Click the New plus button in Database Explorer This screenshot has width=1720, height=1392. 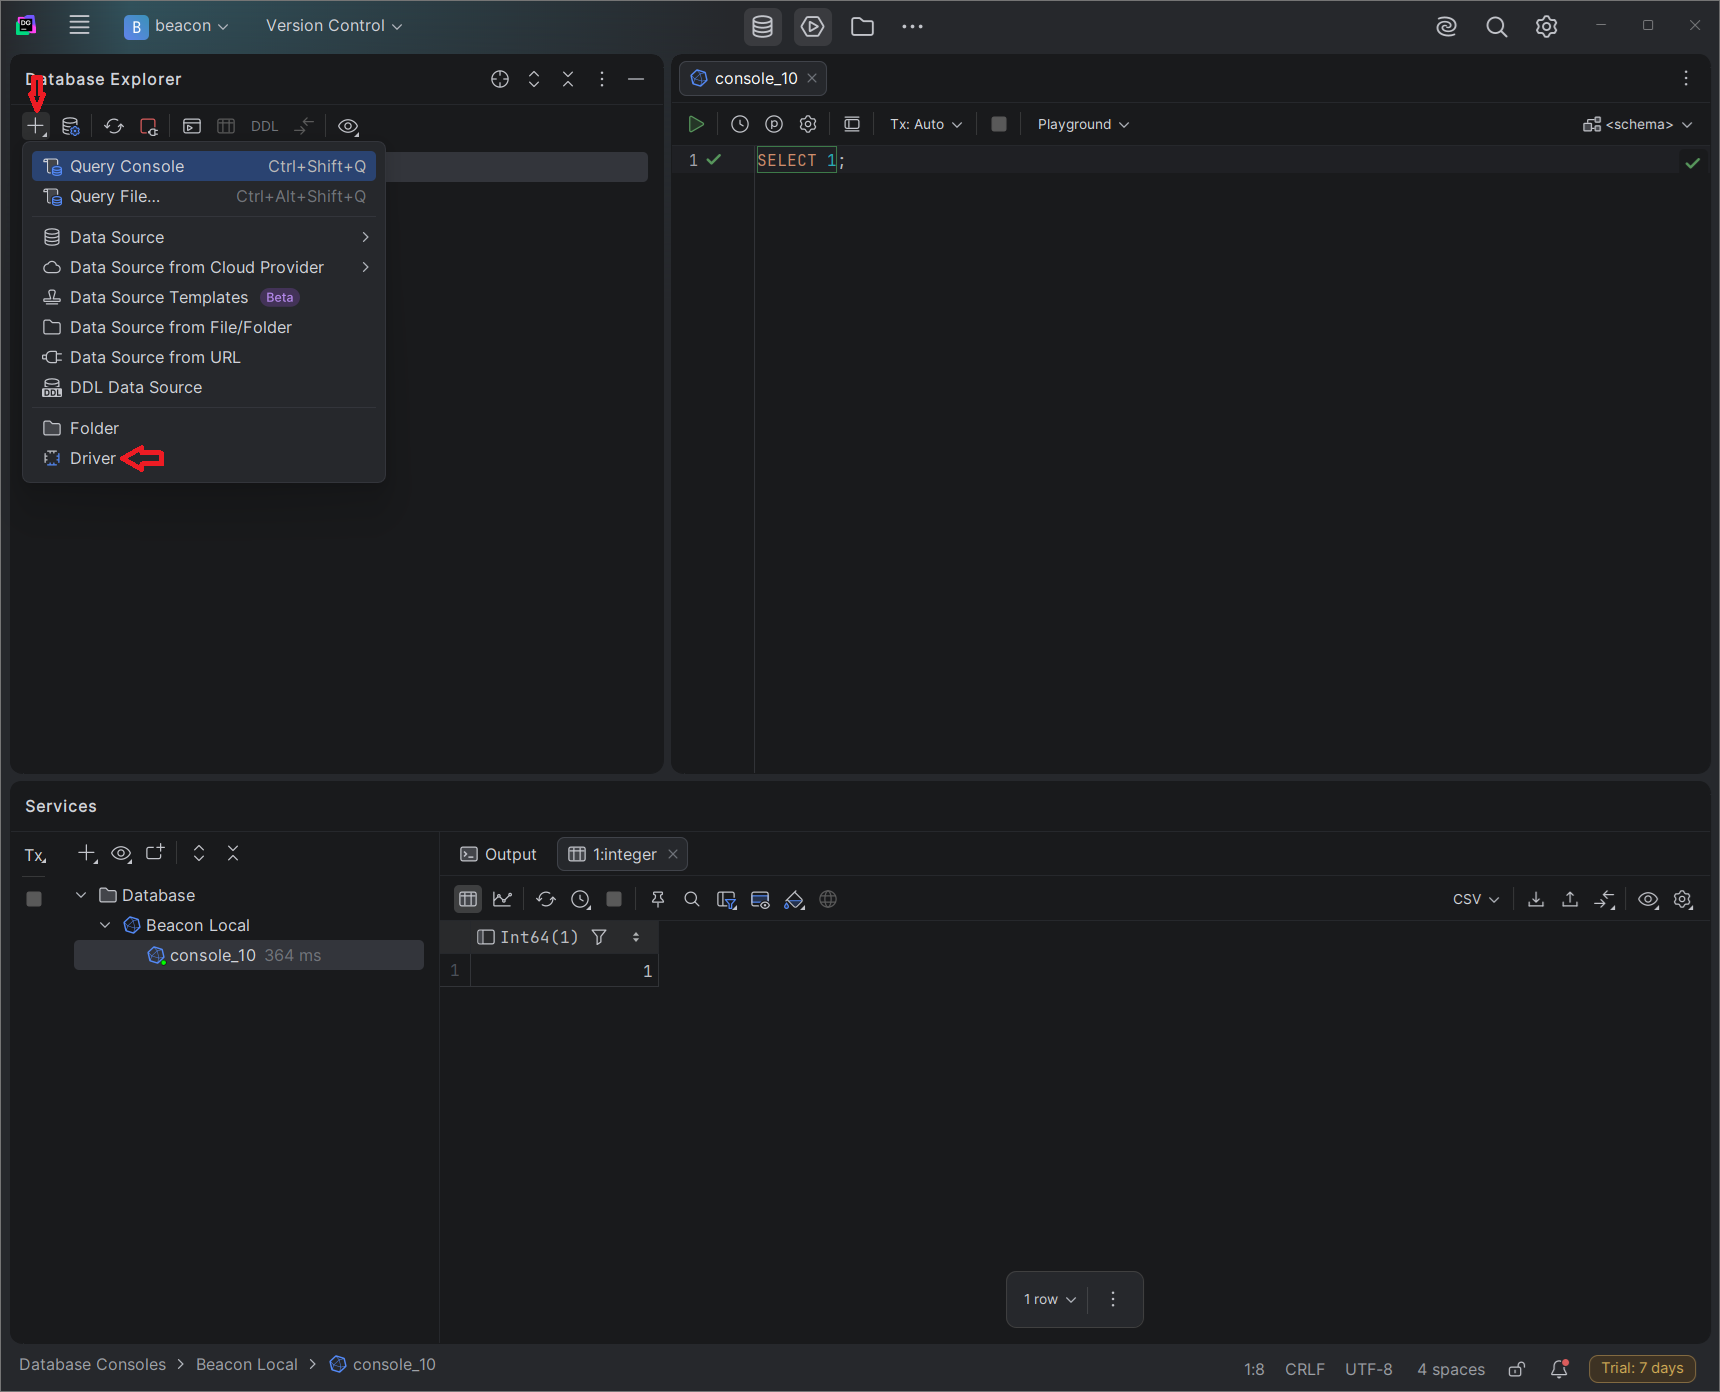(36, 126)
